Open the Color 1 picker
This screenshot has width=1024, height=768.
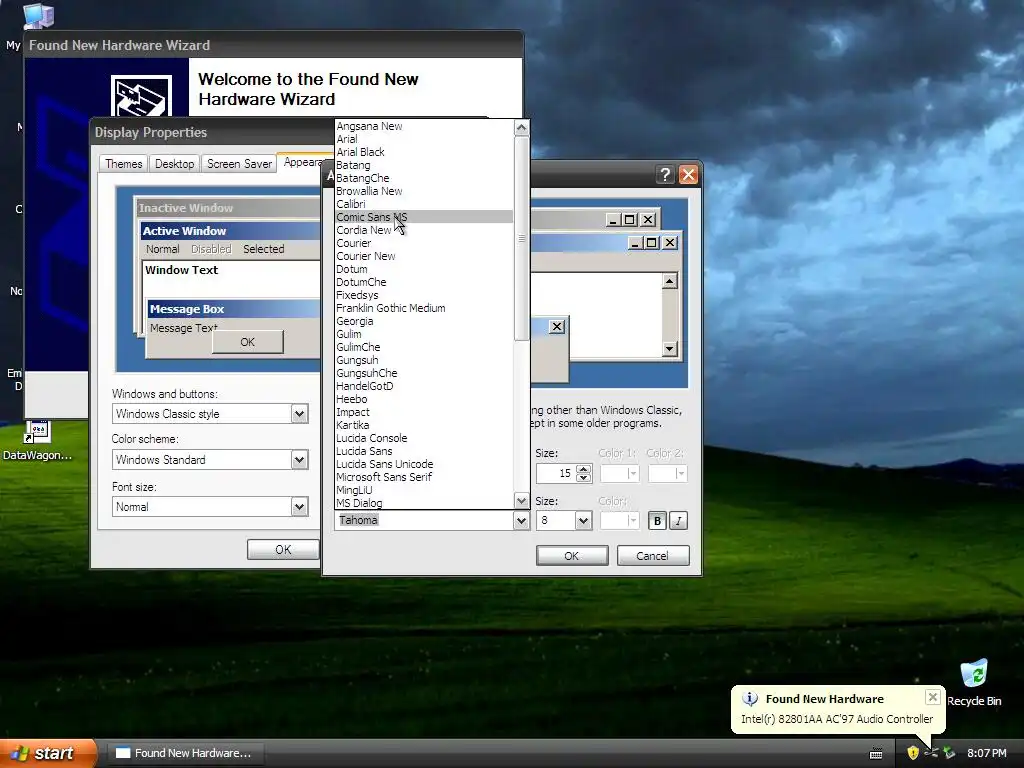(x=619, y=473)
